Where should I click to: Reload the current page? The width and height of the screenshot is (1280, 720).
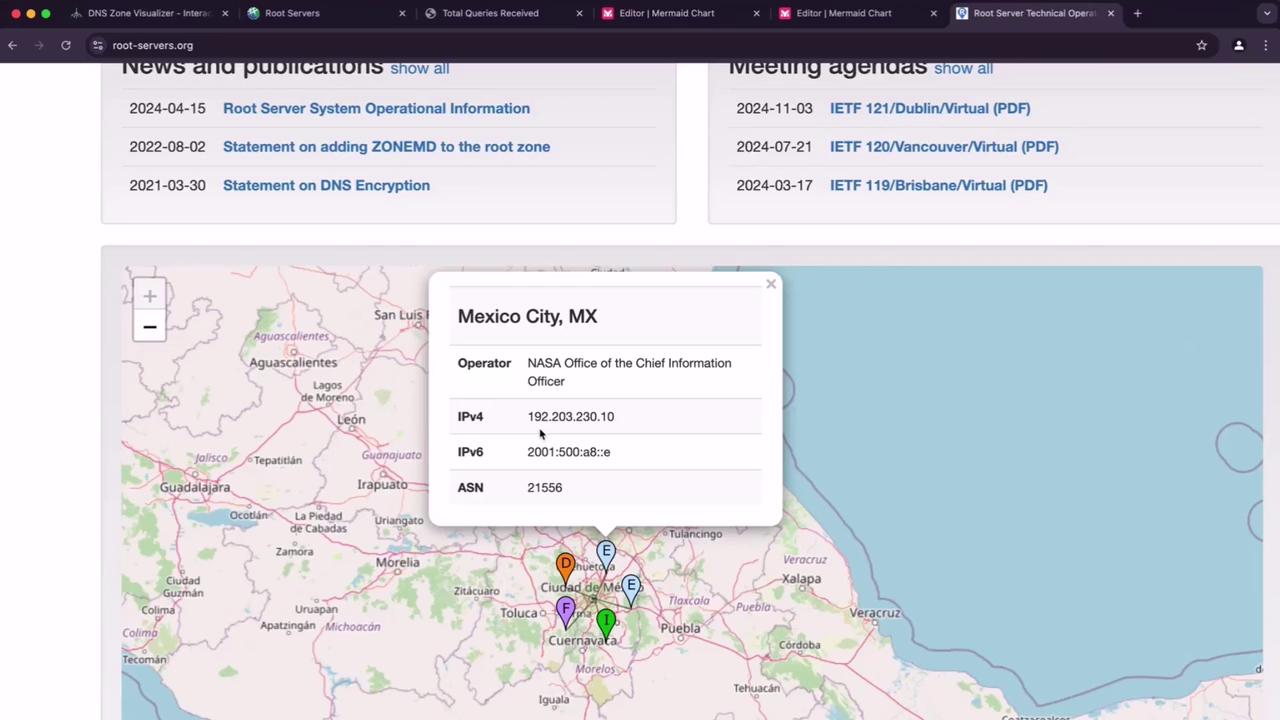pyautogui.click(x=66, y=45)
